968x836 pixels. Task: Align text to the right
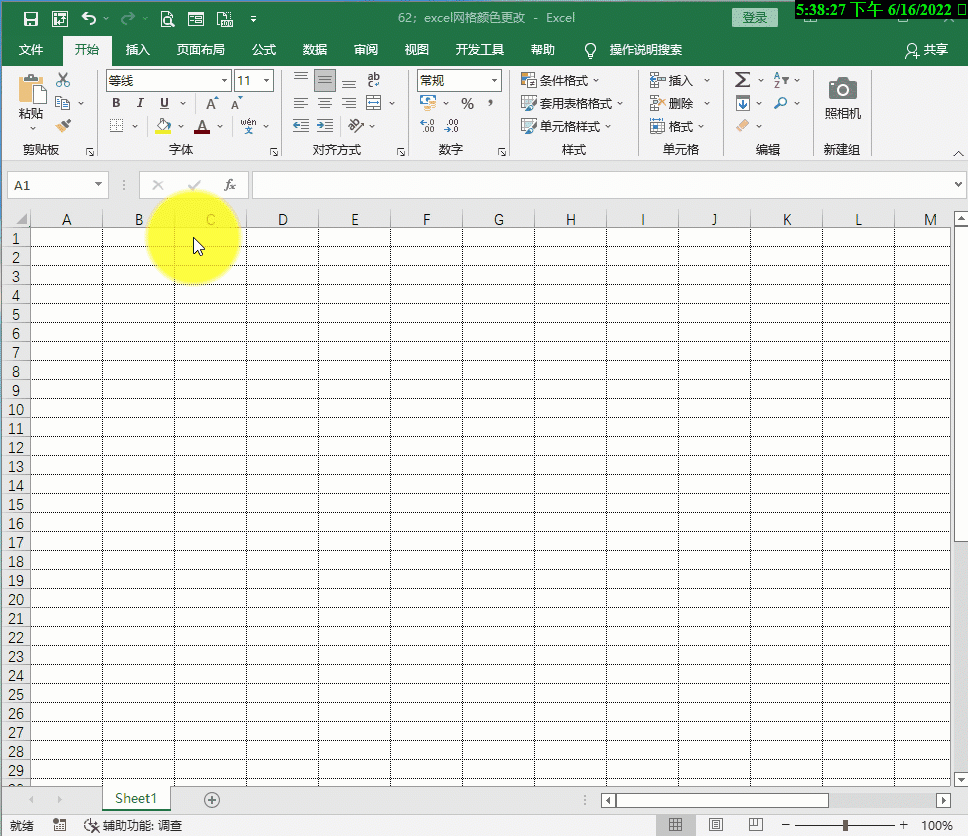(x=349, y=103)
